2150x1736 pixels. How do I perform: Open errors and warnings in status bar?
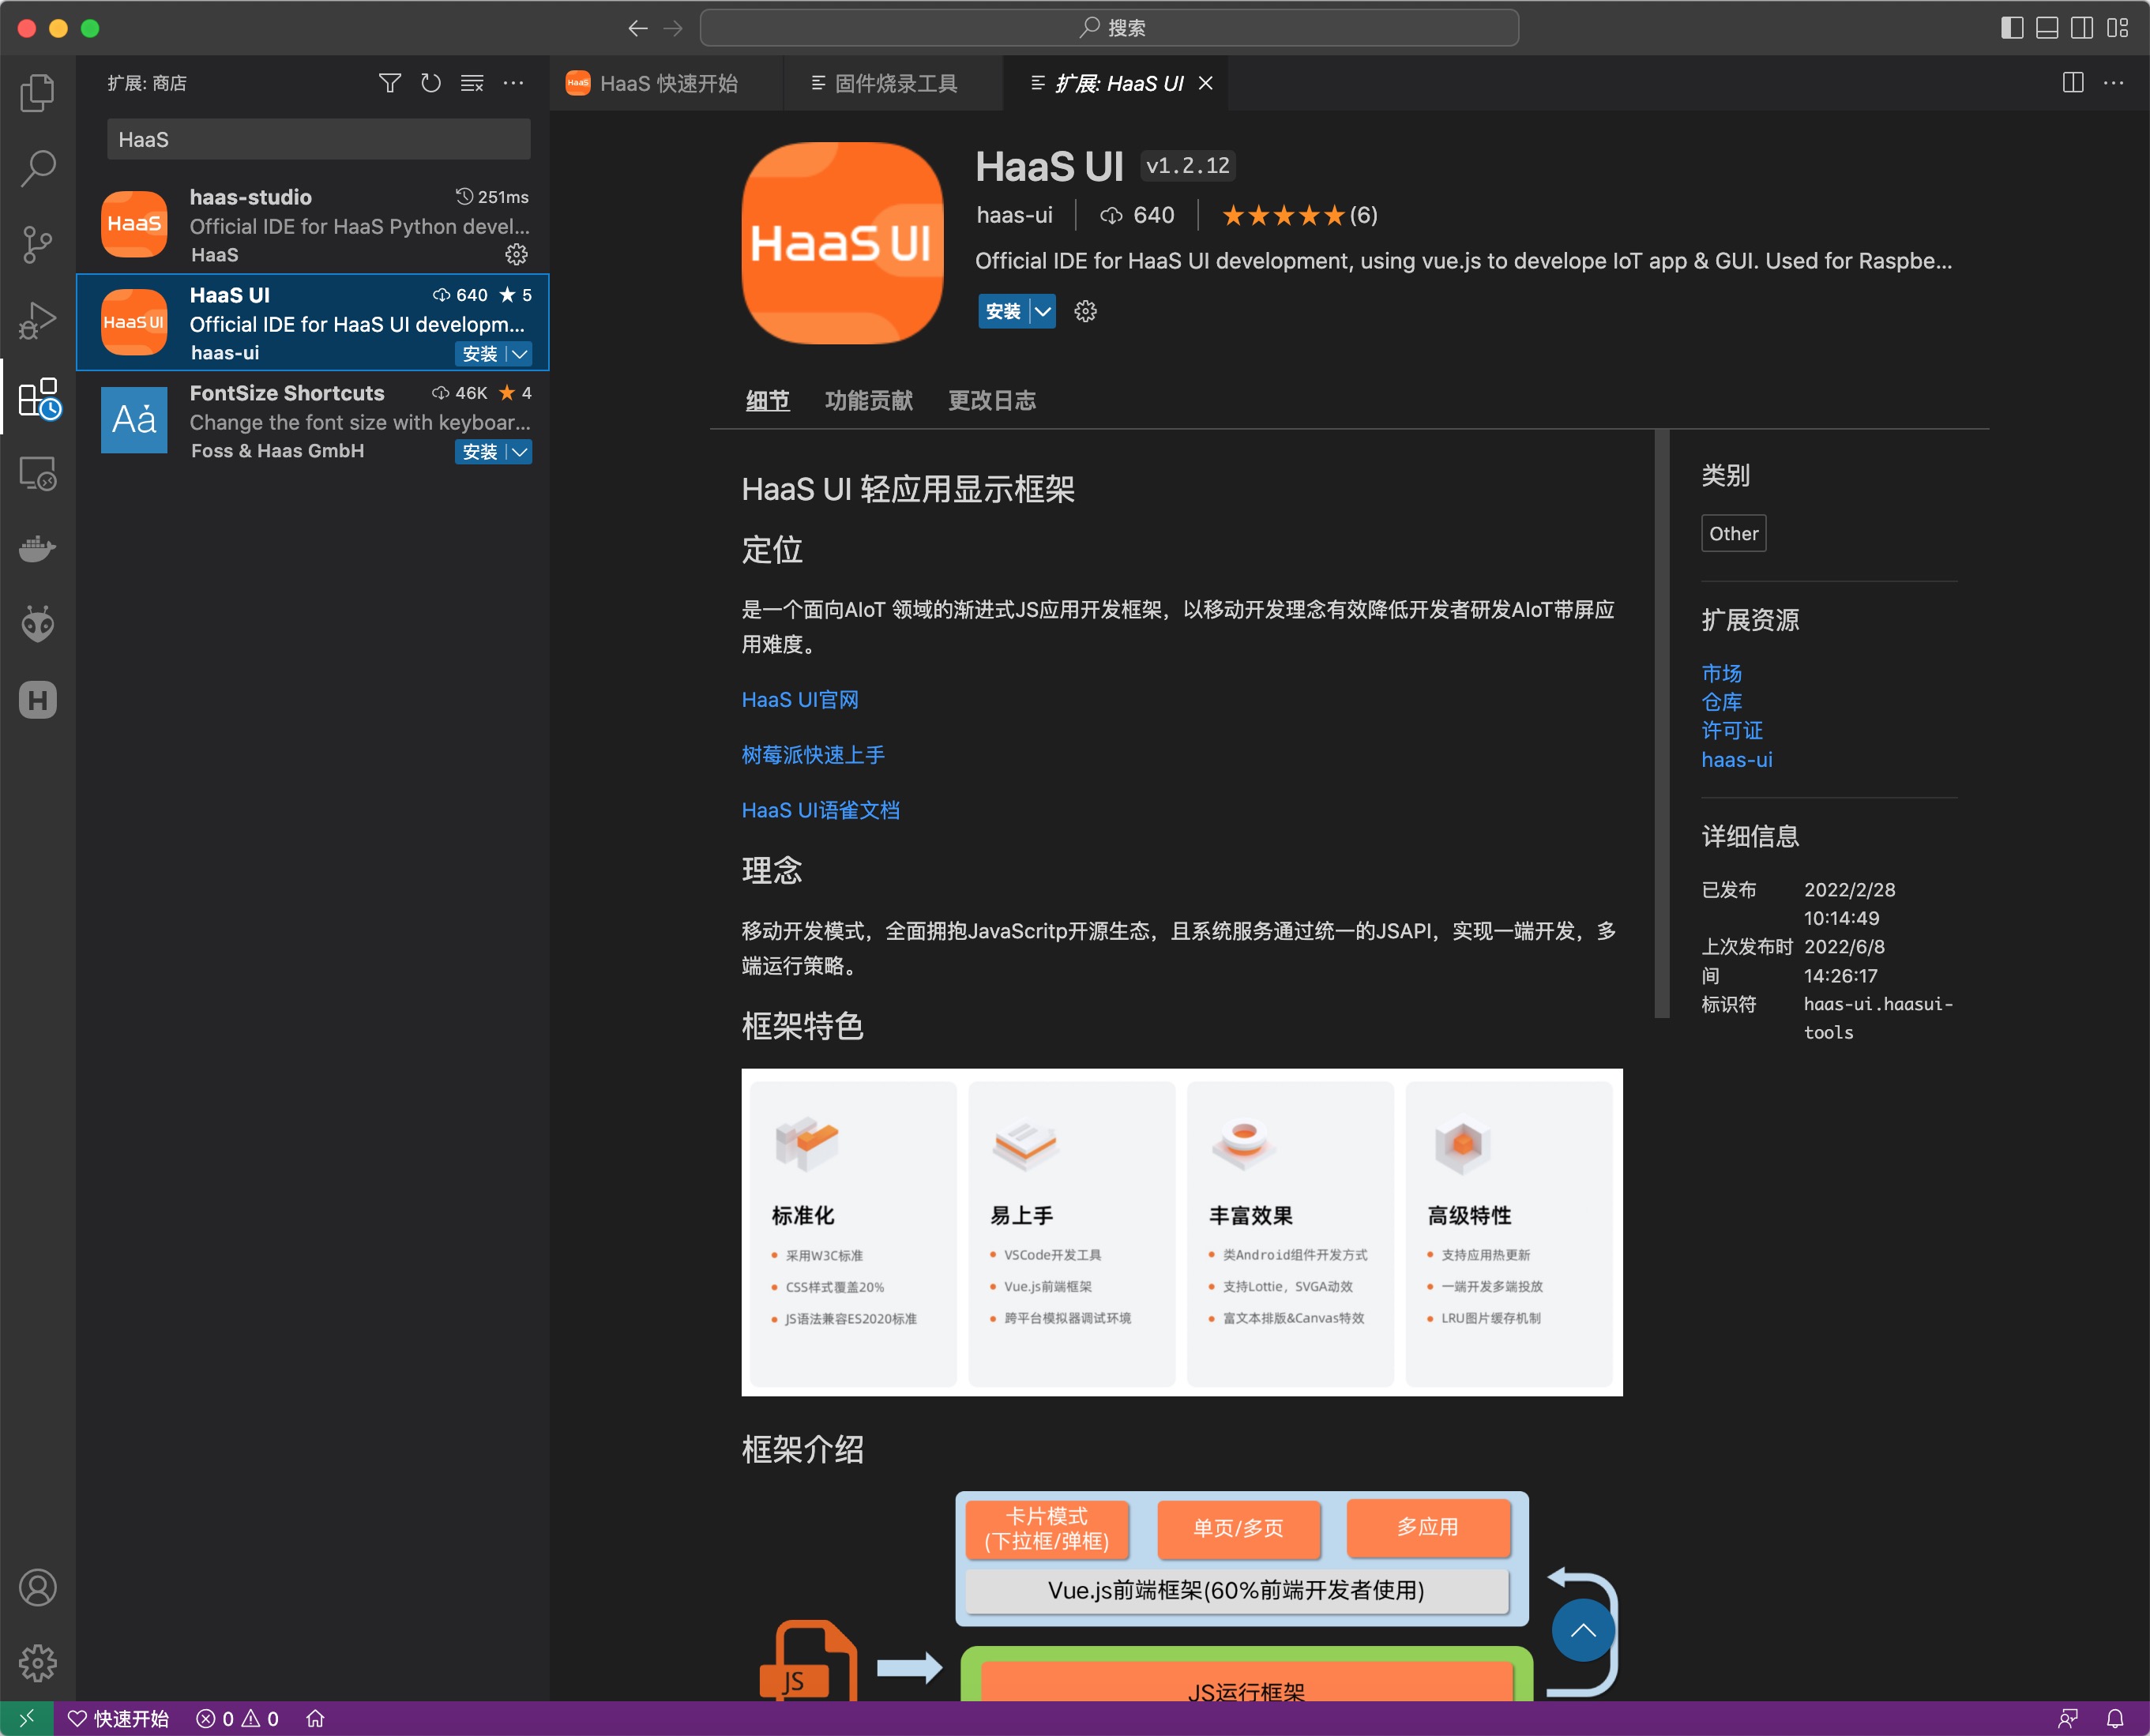click(x=237, y=1718)
